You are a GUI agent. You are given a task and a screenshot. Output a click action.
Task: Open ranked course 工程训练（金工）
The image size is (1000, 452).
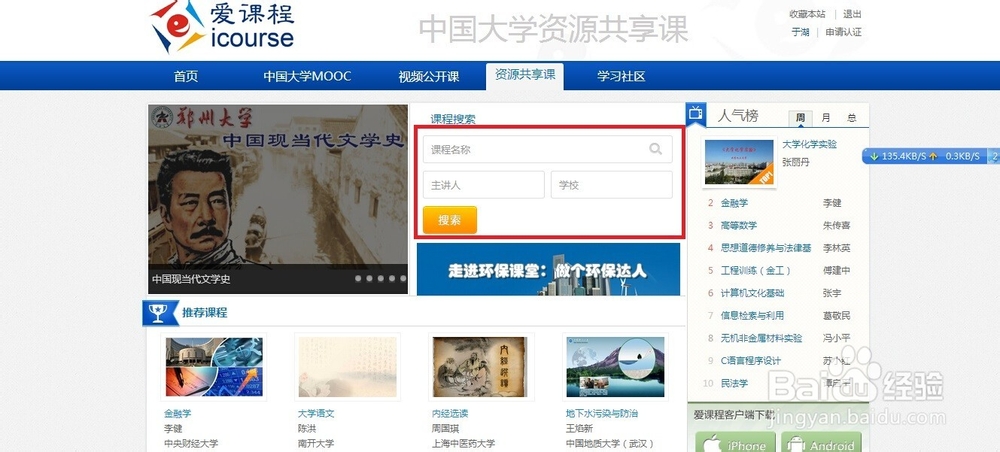coord(756,270)
